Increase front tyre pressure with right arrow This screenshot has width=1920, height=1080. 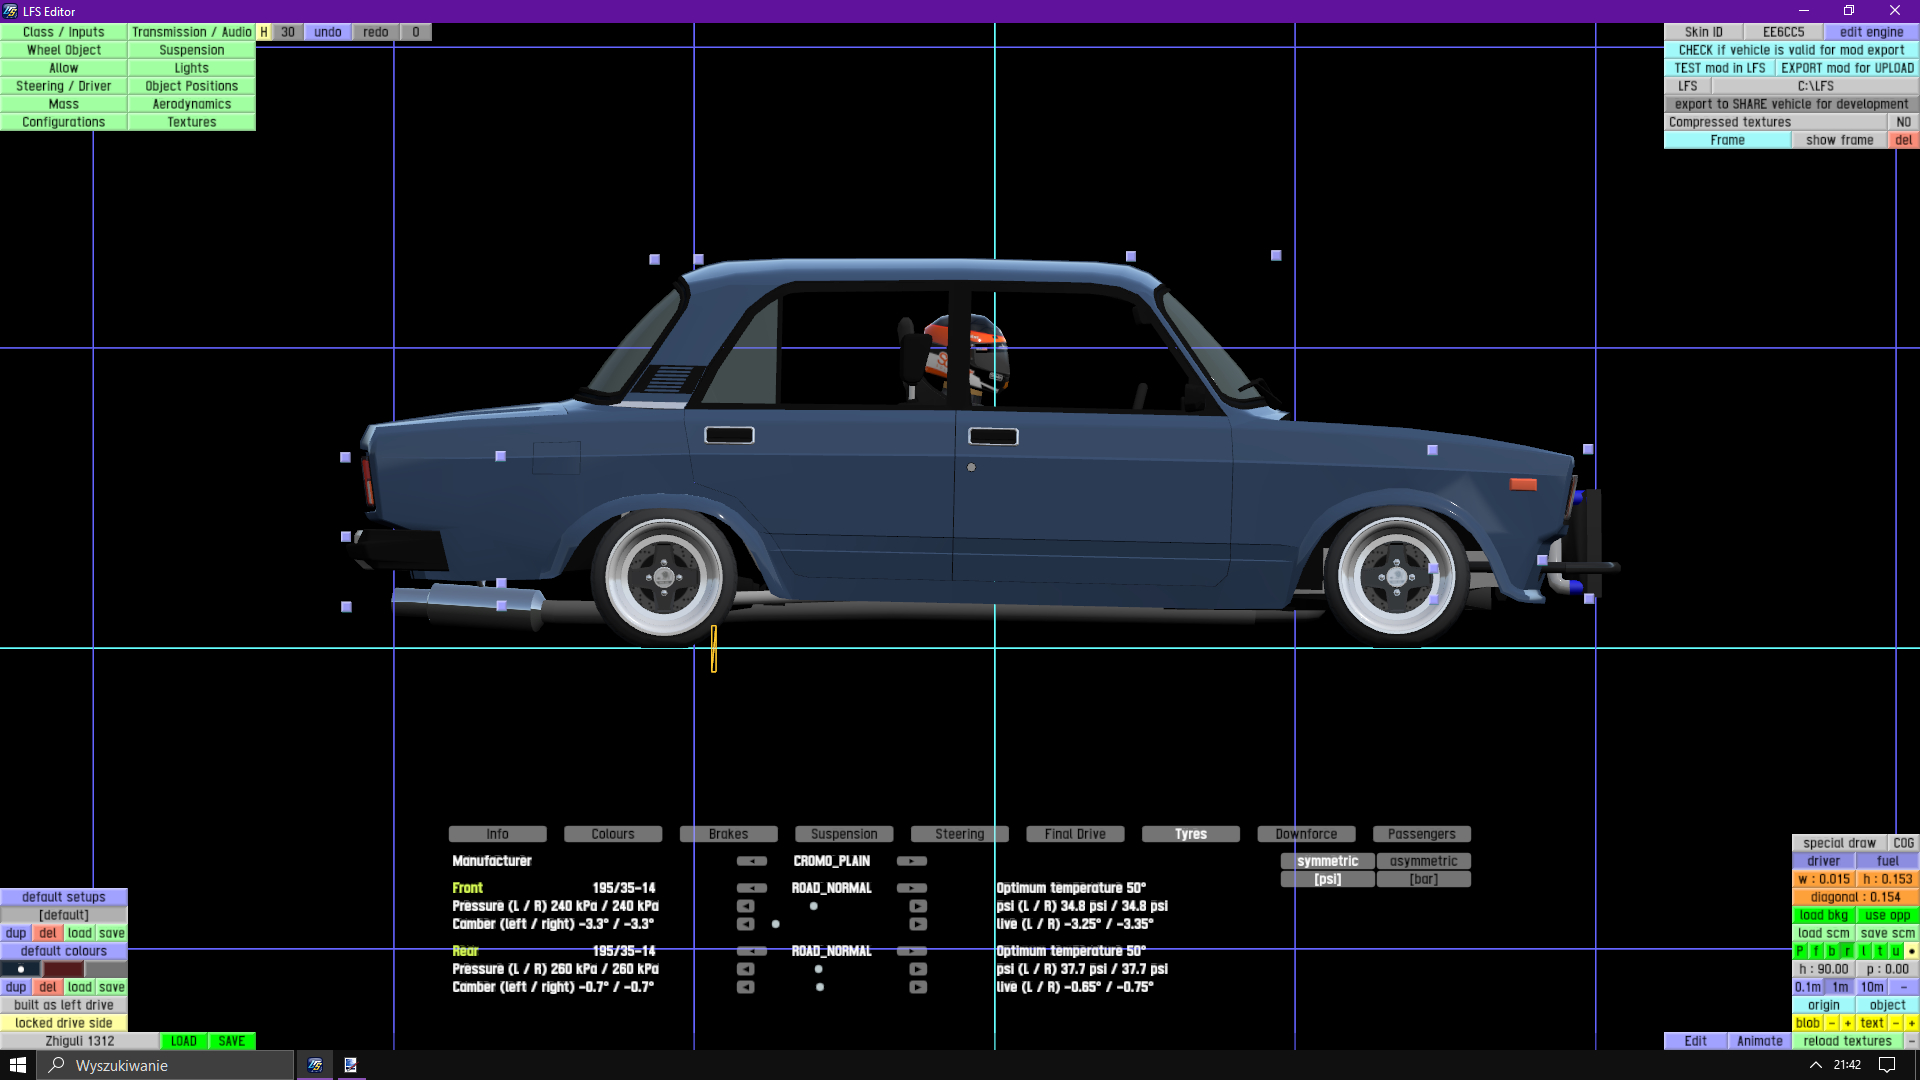click(x=917, y=906)
